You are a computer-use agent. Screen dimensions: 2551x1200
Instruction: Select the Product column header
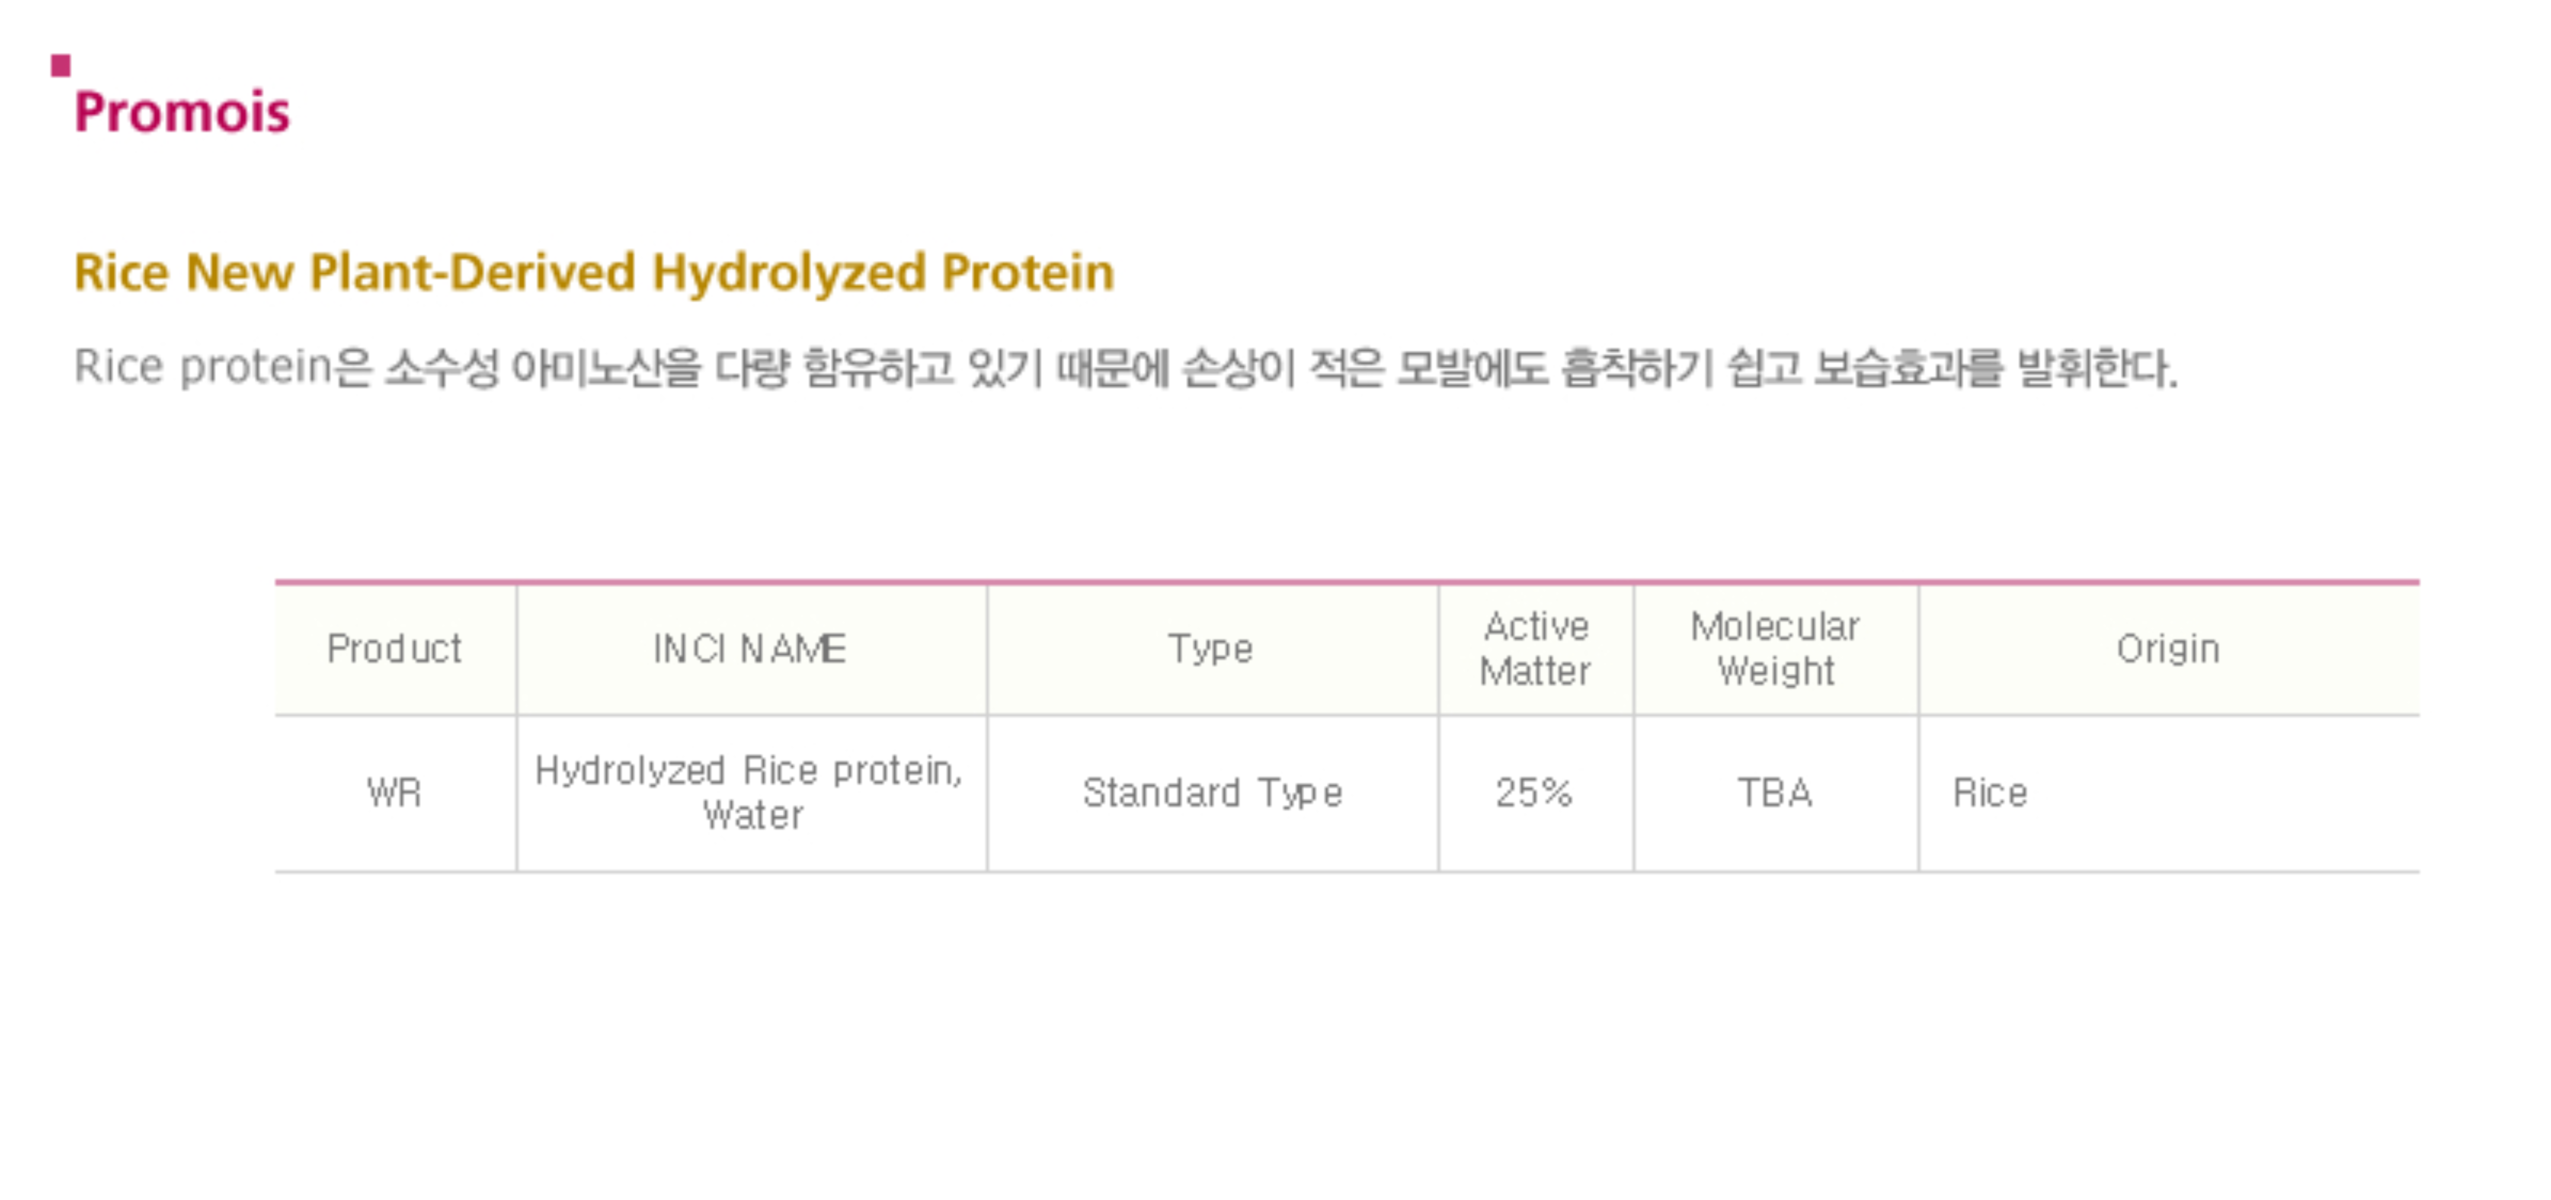[x=394, y=649]
